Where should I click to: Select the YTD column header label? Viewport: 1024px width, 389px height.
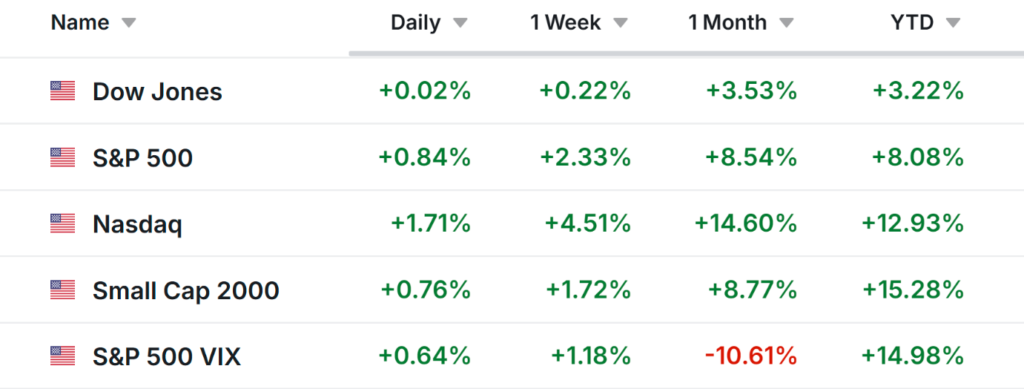912,23
